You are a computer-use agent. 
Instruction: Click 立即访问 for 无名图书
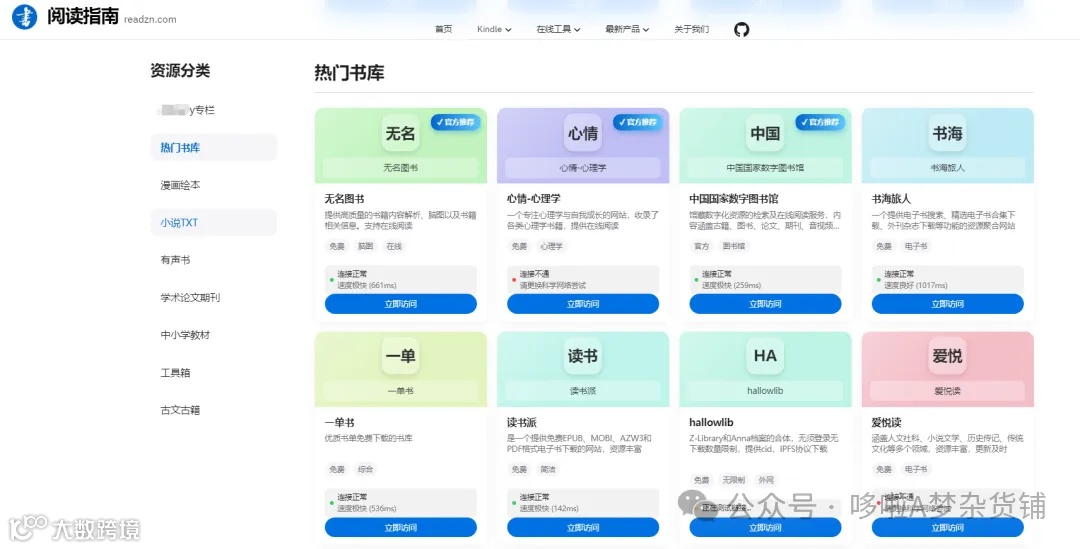[401, 304]
